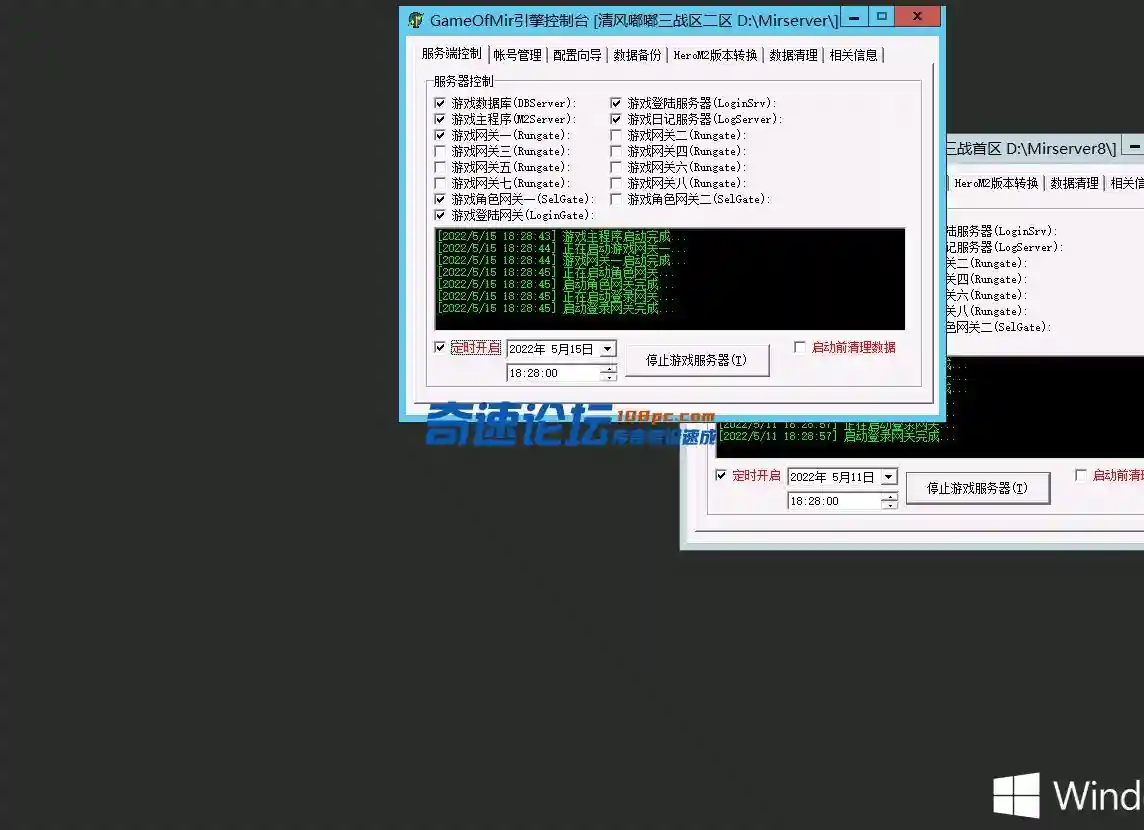Toggle 游戏数据库(DBServer) checkbox
This screenshot has width=1144, height=830.
click(x=440, y=103)
